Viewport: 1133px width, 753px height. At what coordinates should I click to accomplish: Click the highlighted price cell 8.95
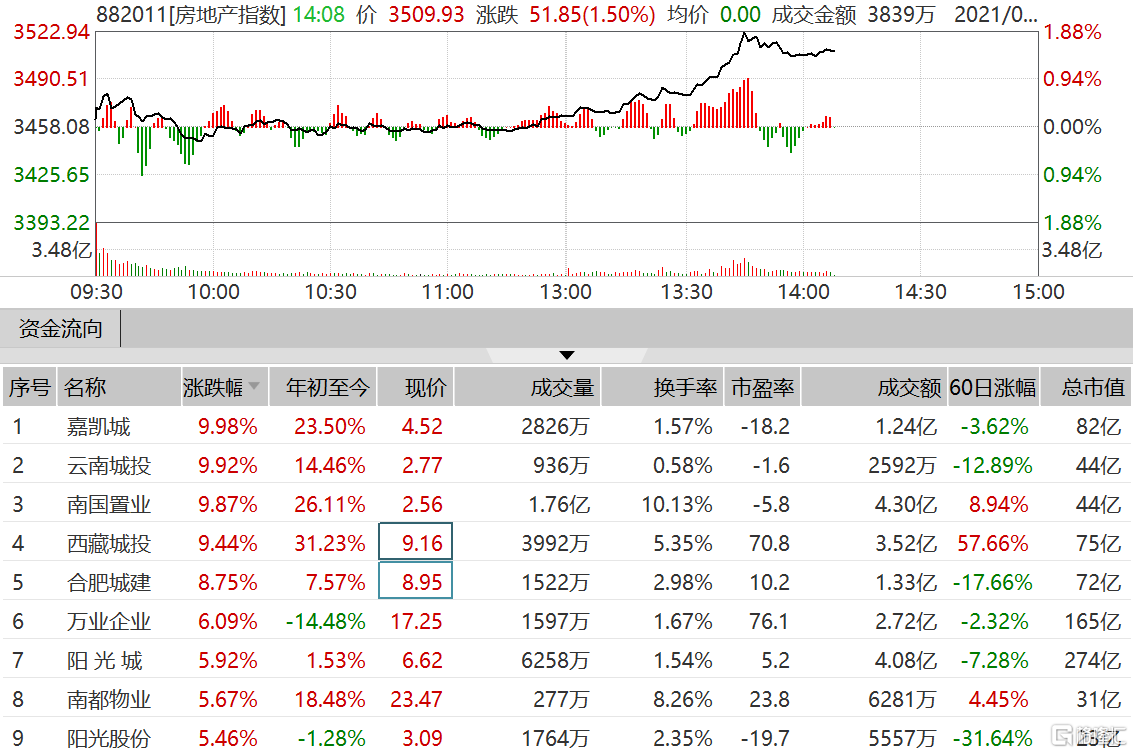[415, 580]
